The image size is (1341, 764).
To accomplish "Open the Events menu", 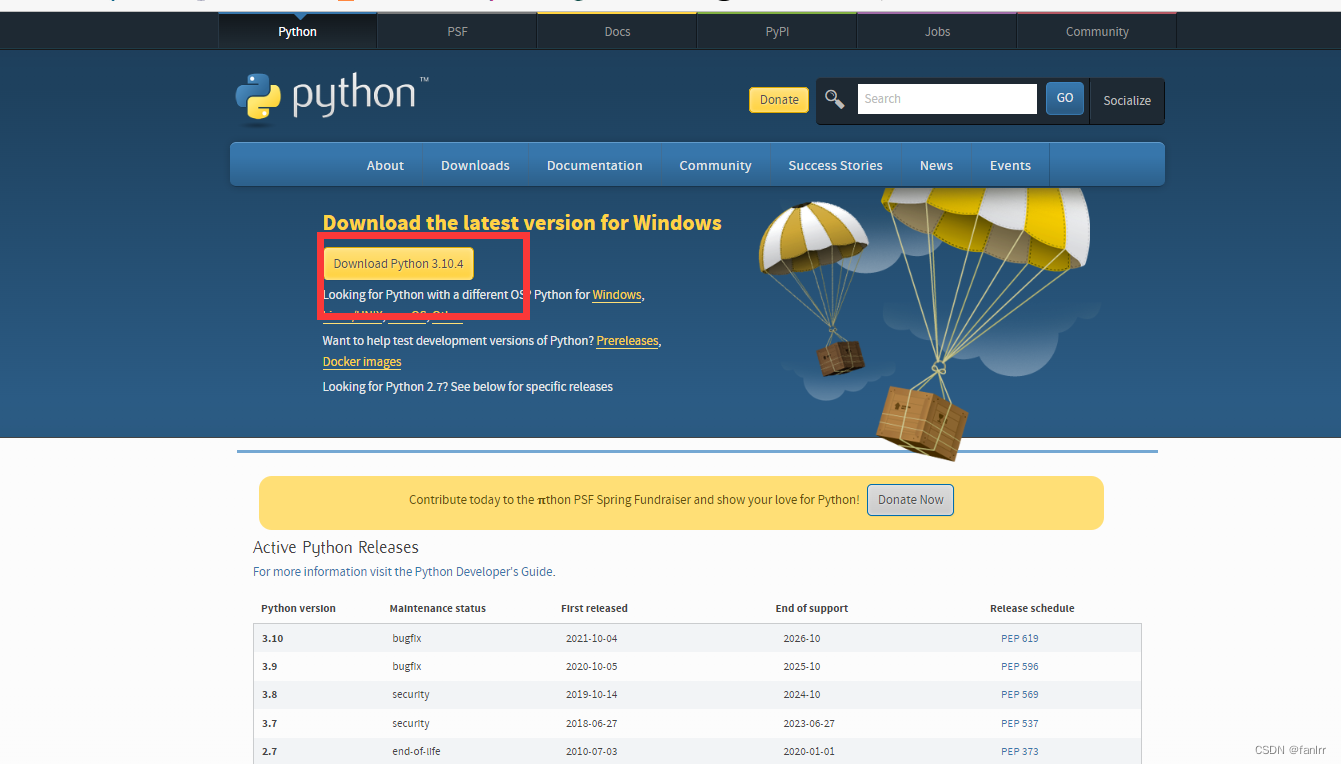I will [1010, 165].
